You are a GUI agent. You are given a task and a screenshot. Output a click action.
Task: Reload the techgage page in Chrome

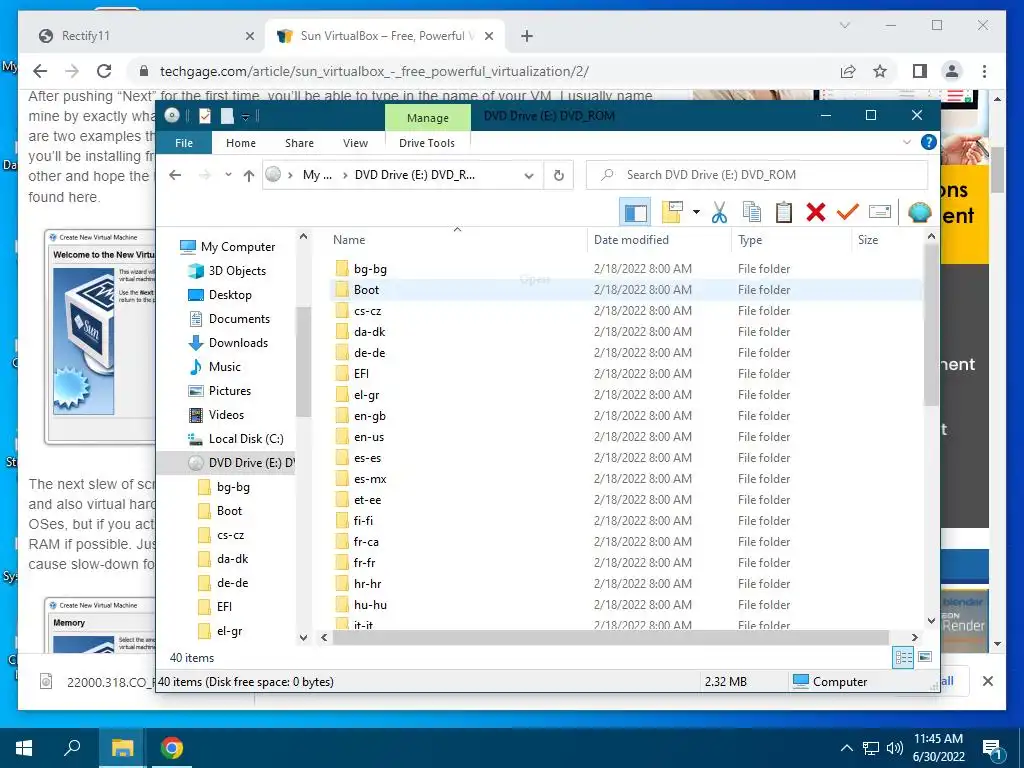coord(103,71)
